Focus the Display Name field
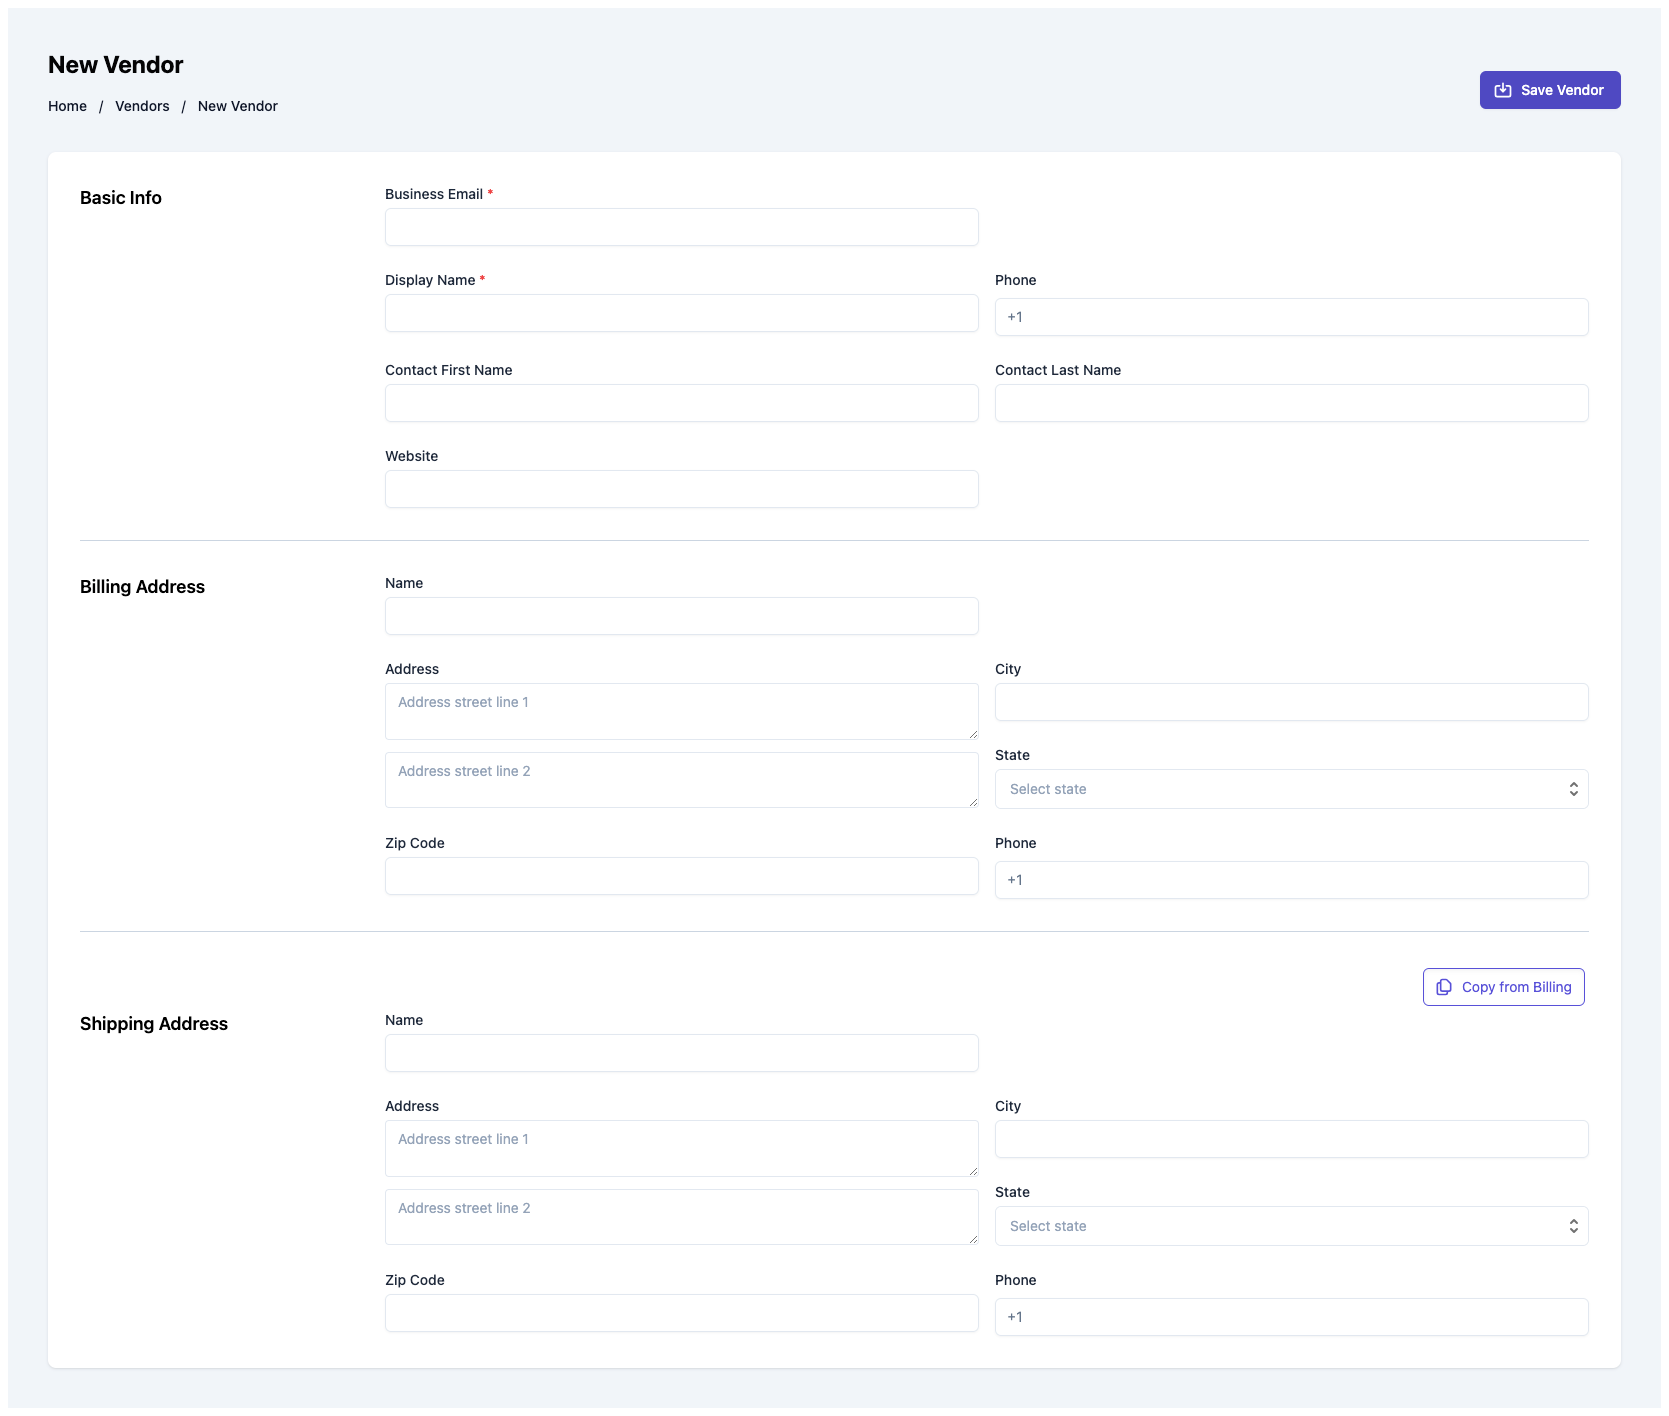 681,313
